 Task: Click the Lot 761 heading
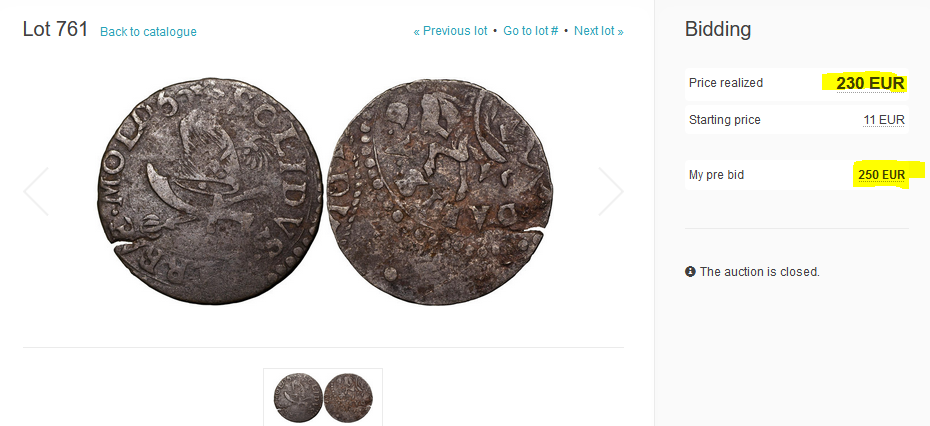pyautogui.click(x=55, y=29)
